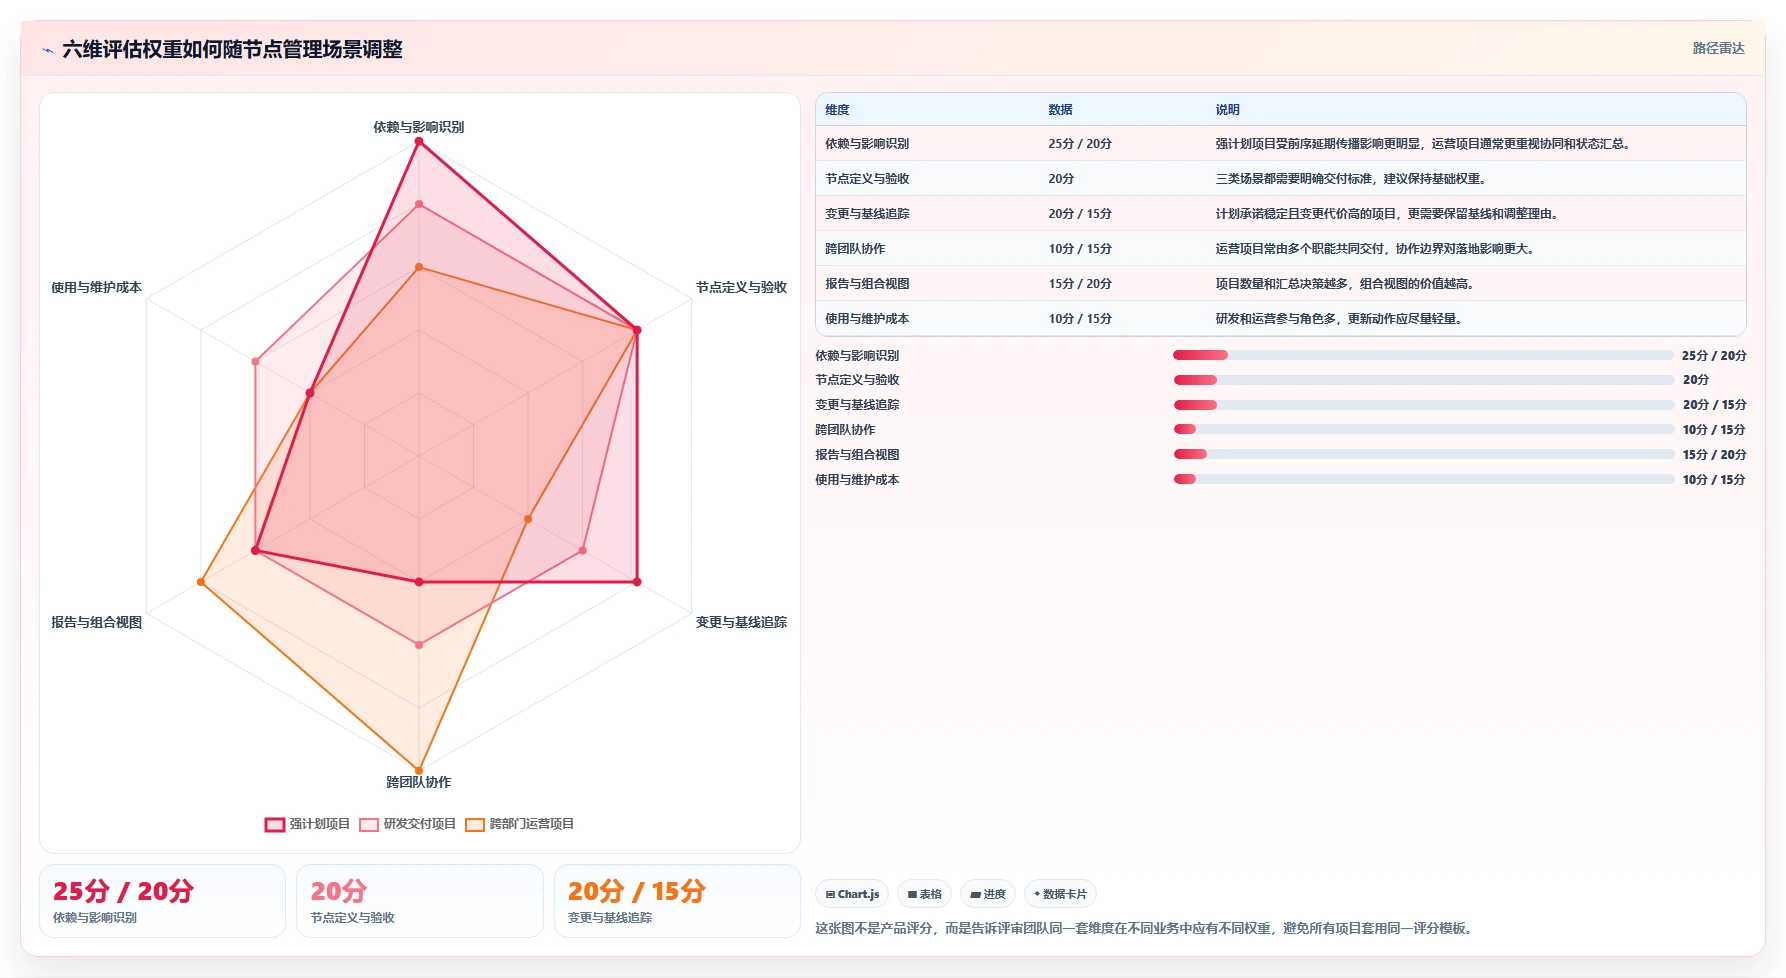Click table value 15分 / 20分 for 报告与组合视图
The width and height of the screenshot is (1786, 978).
1080,284
